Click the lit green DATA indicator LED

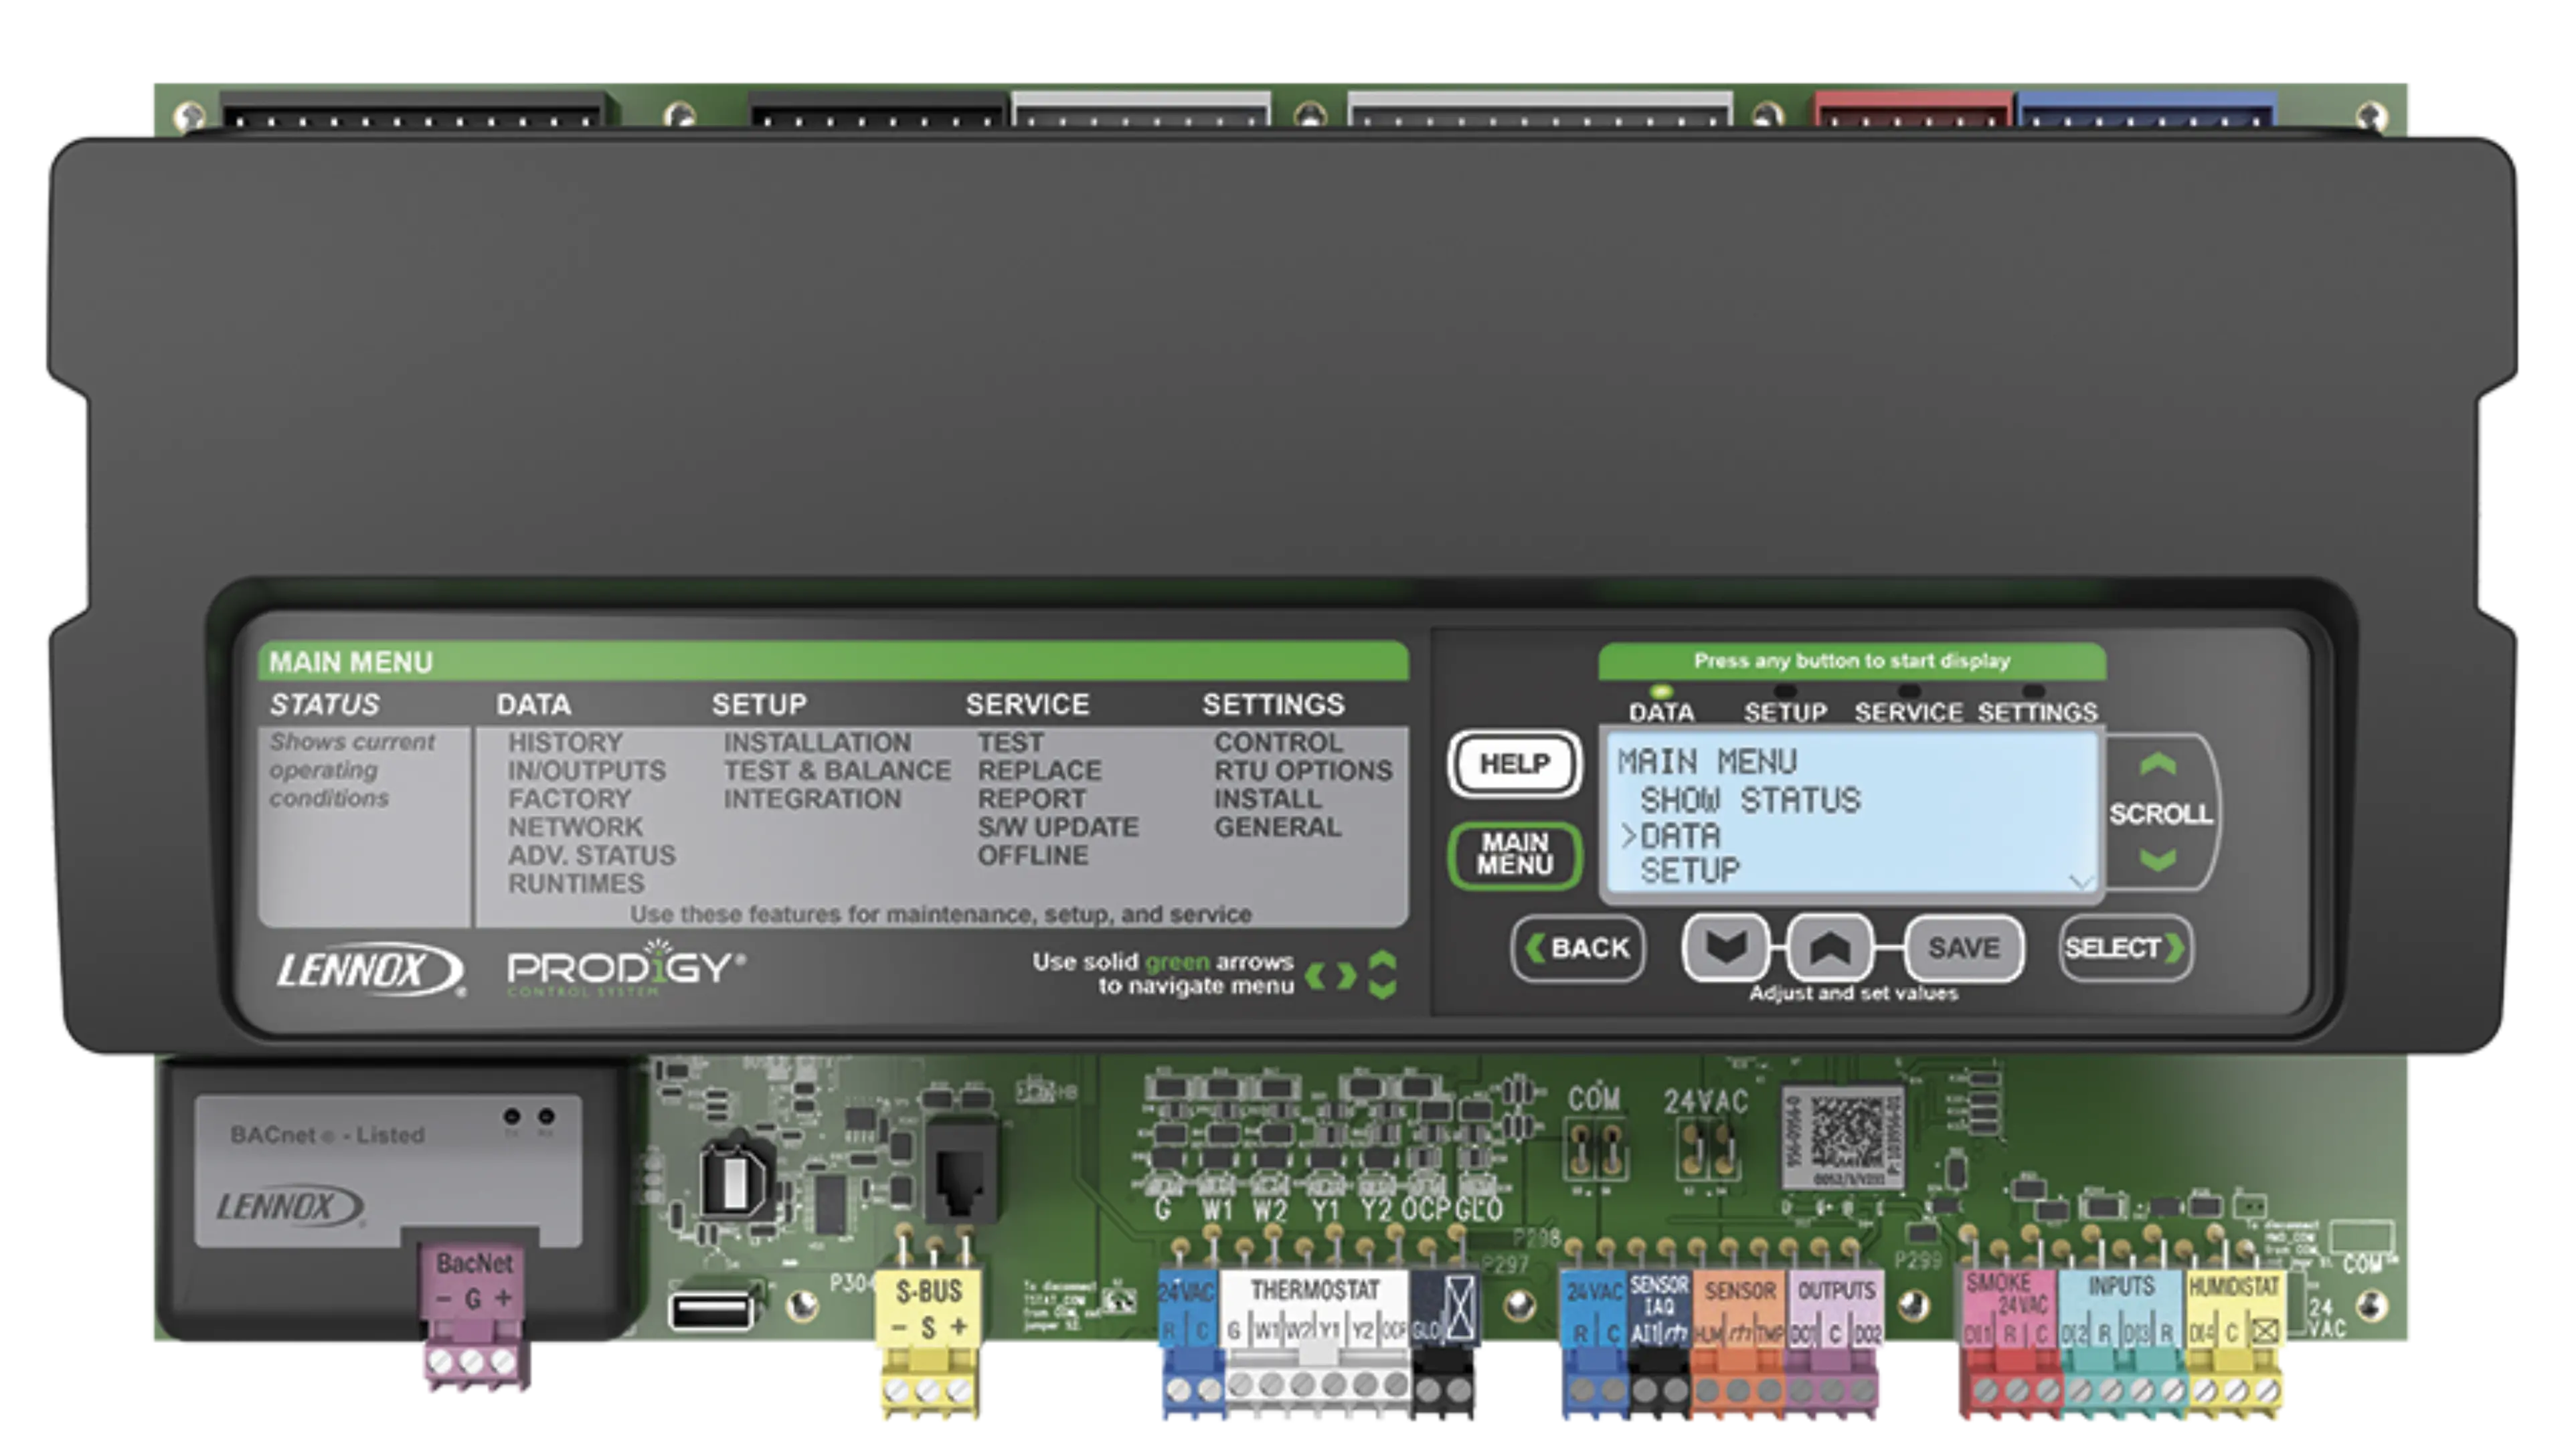coord(1661,691)
